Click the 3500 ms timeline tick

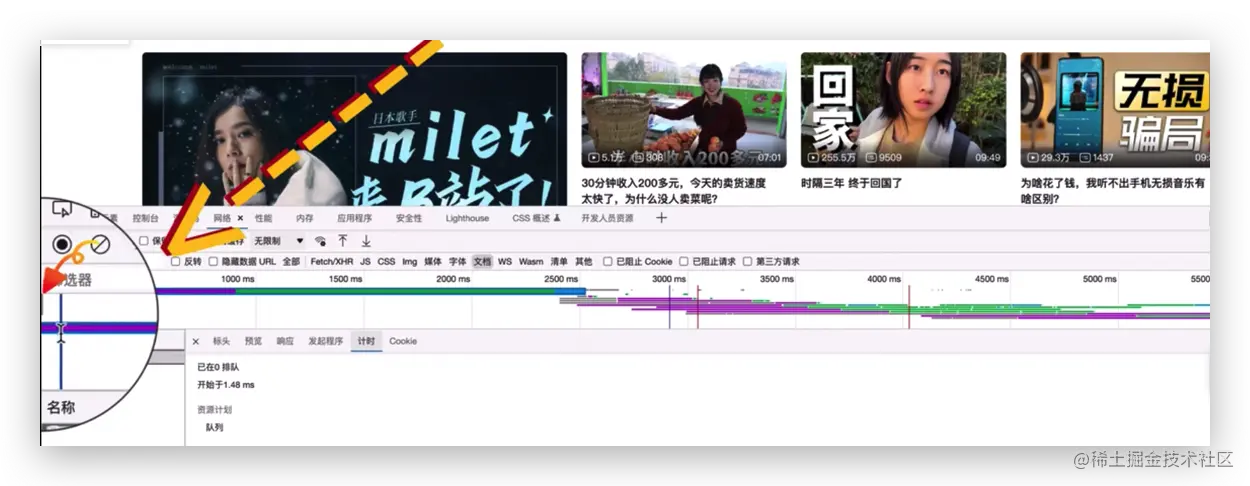(x=776, y=280)
